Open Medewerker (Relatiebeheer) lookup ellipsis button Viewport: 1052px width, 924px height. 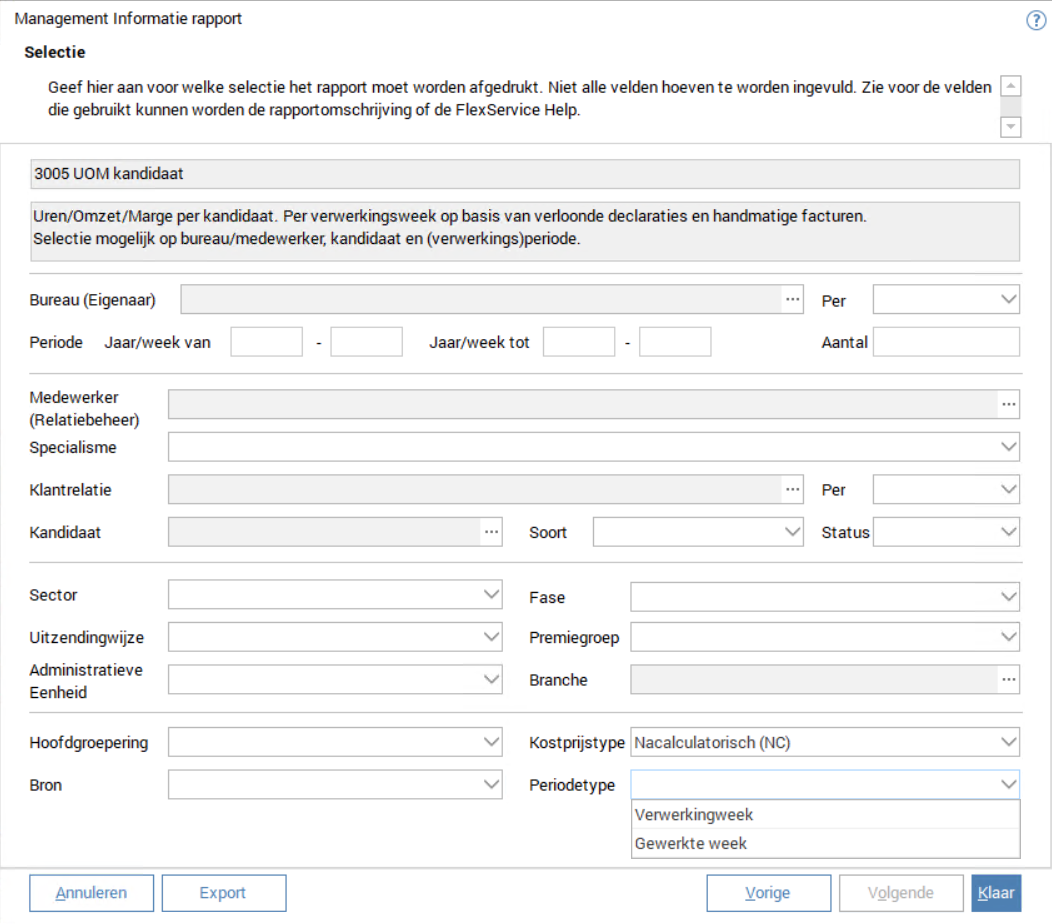click(1008, 403)
